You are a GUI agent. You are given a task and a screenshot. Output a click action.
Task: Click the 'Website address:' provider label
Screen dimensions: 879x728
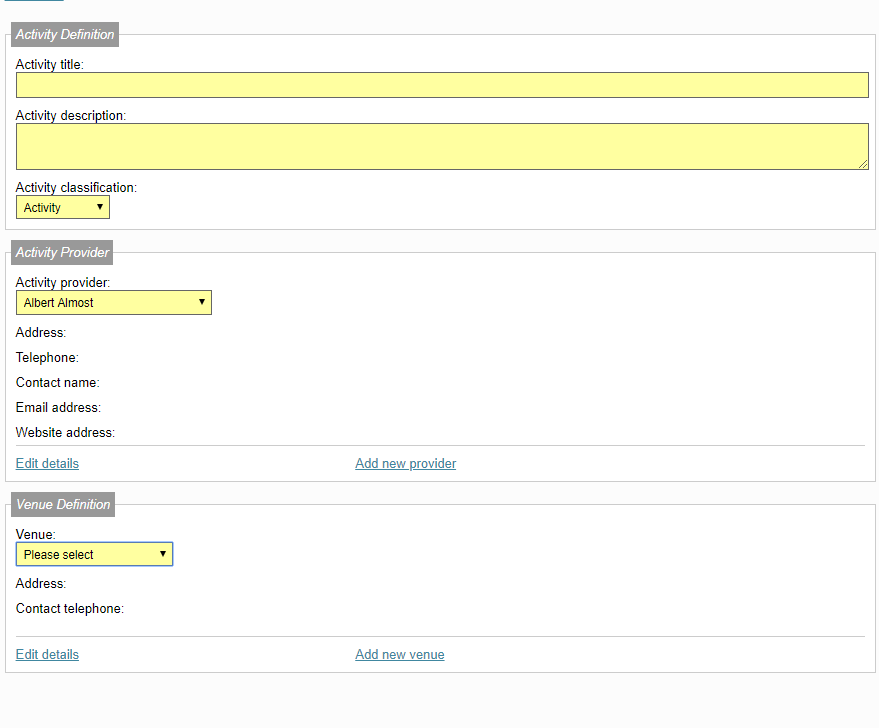[x=65, y=433]
